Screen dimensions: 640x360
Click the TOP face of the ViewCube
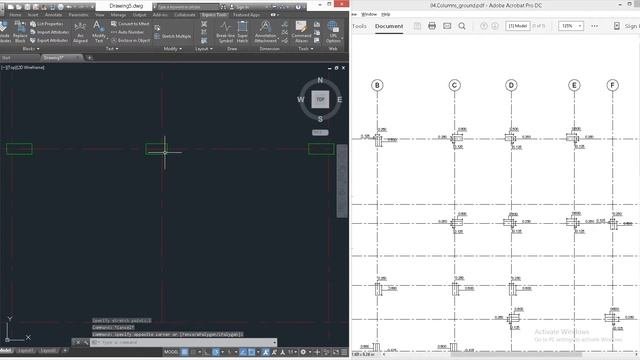(320, 99)
